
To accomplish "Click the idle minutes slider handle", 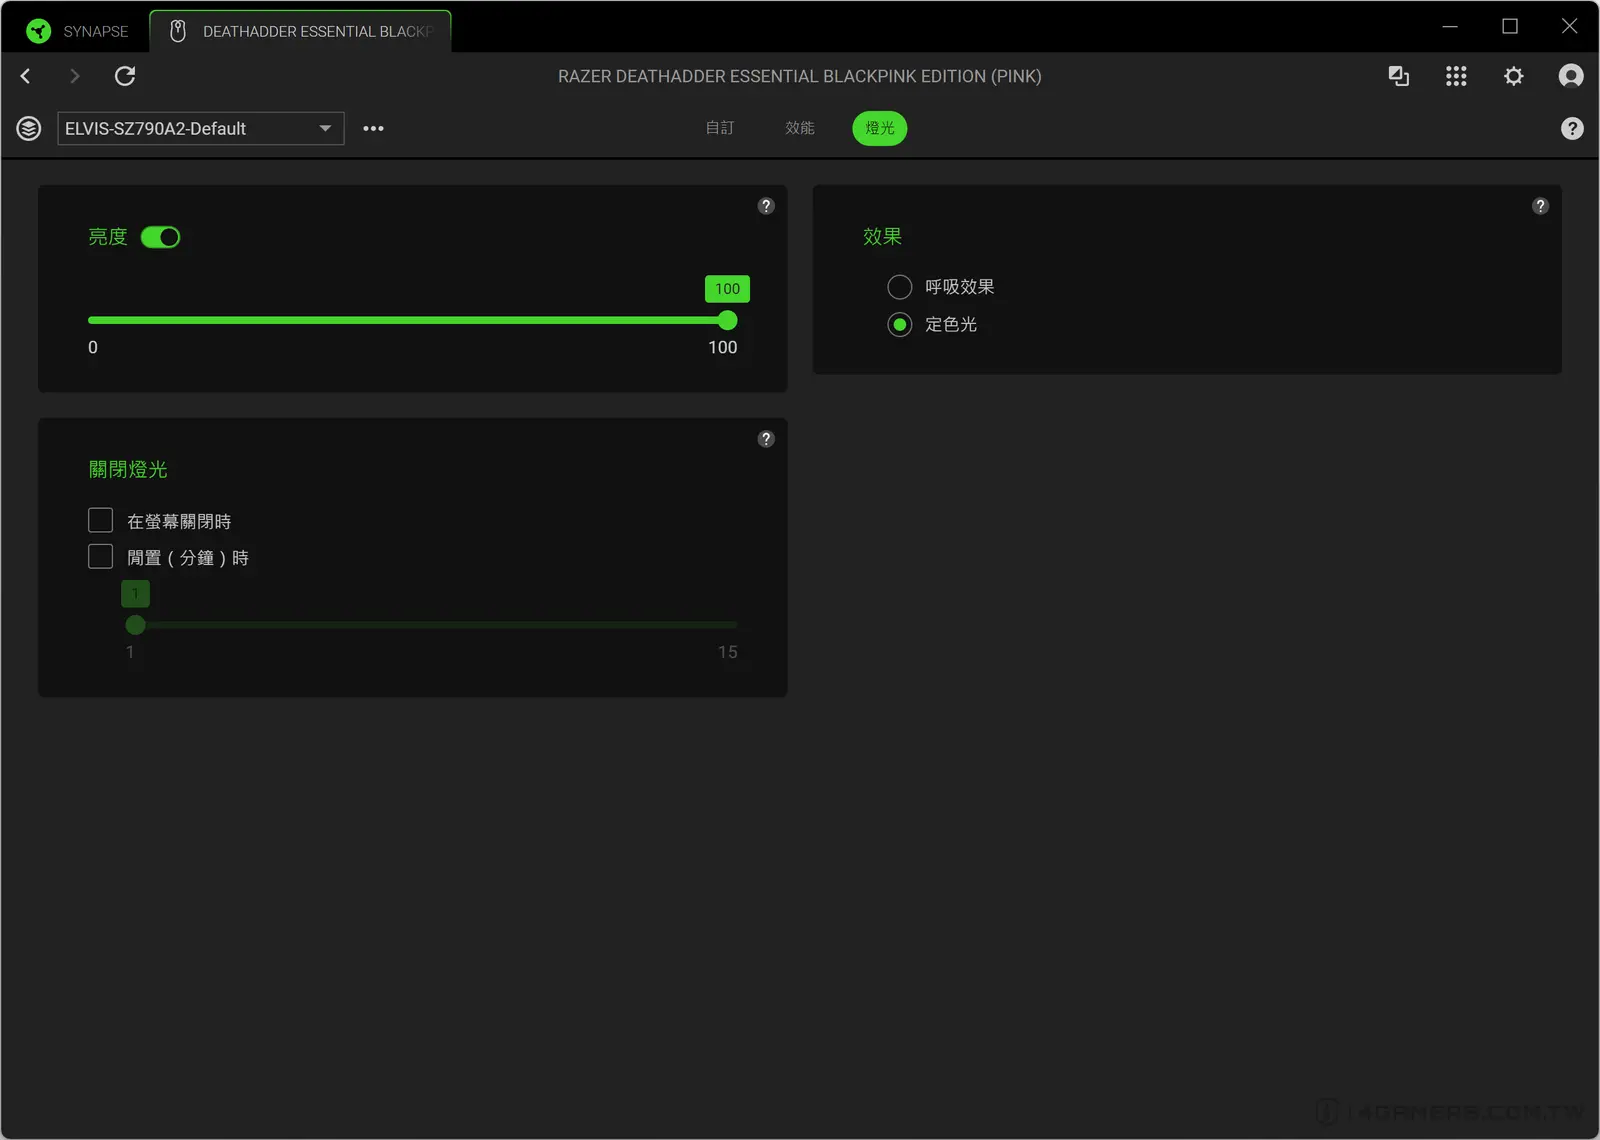I will 136,625.
